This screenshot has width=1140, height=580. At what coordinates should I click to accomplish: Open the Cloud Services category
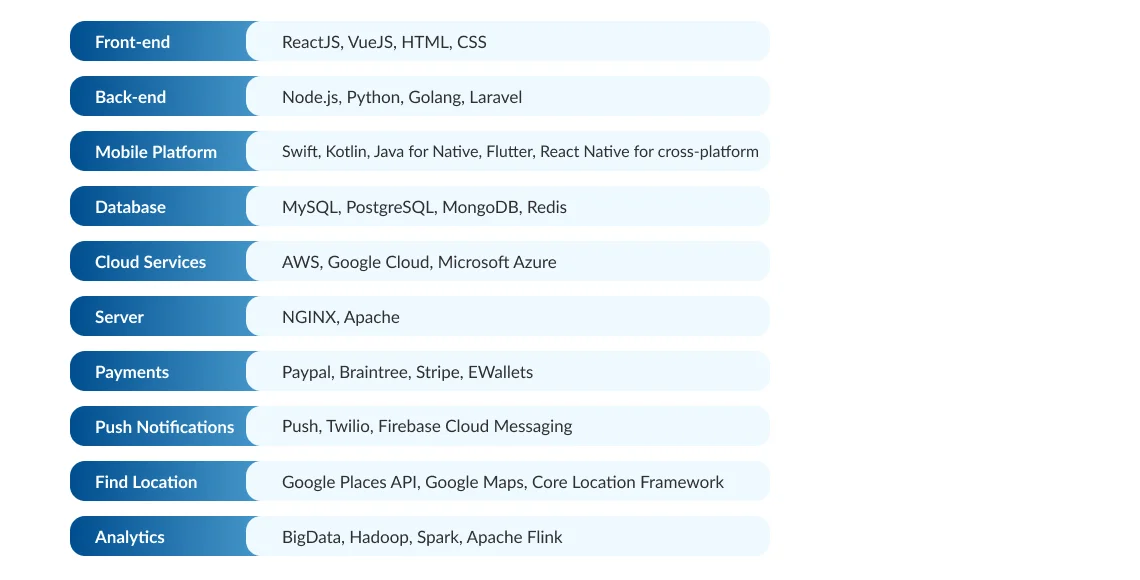tap(150, 261)
